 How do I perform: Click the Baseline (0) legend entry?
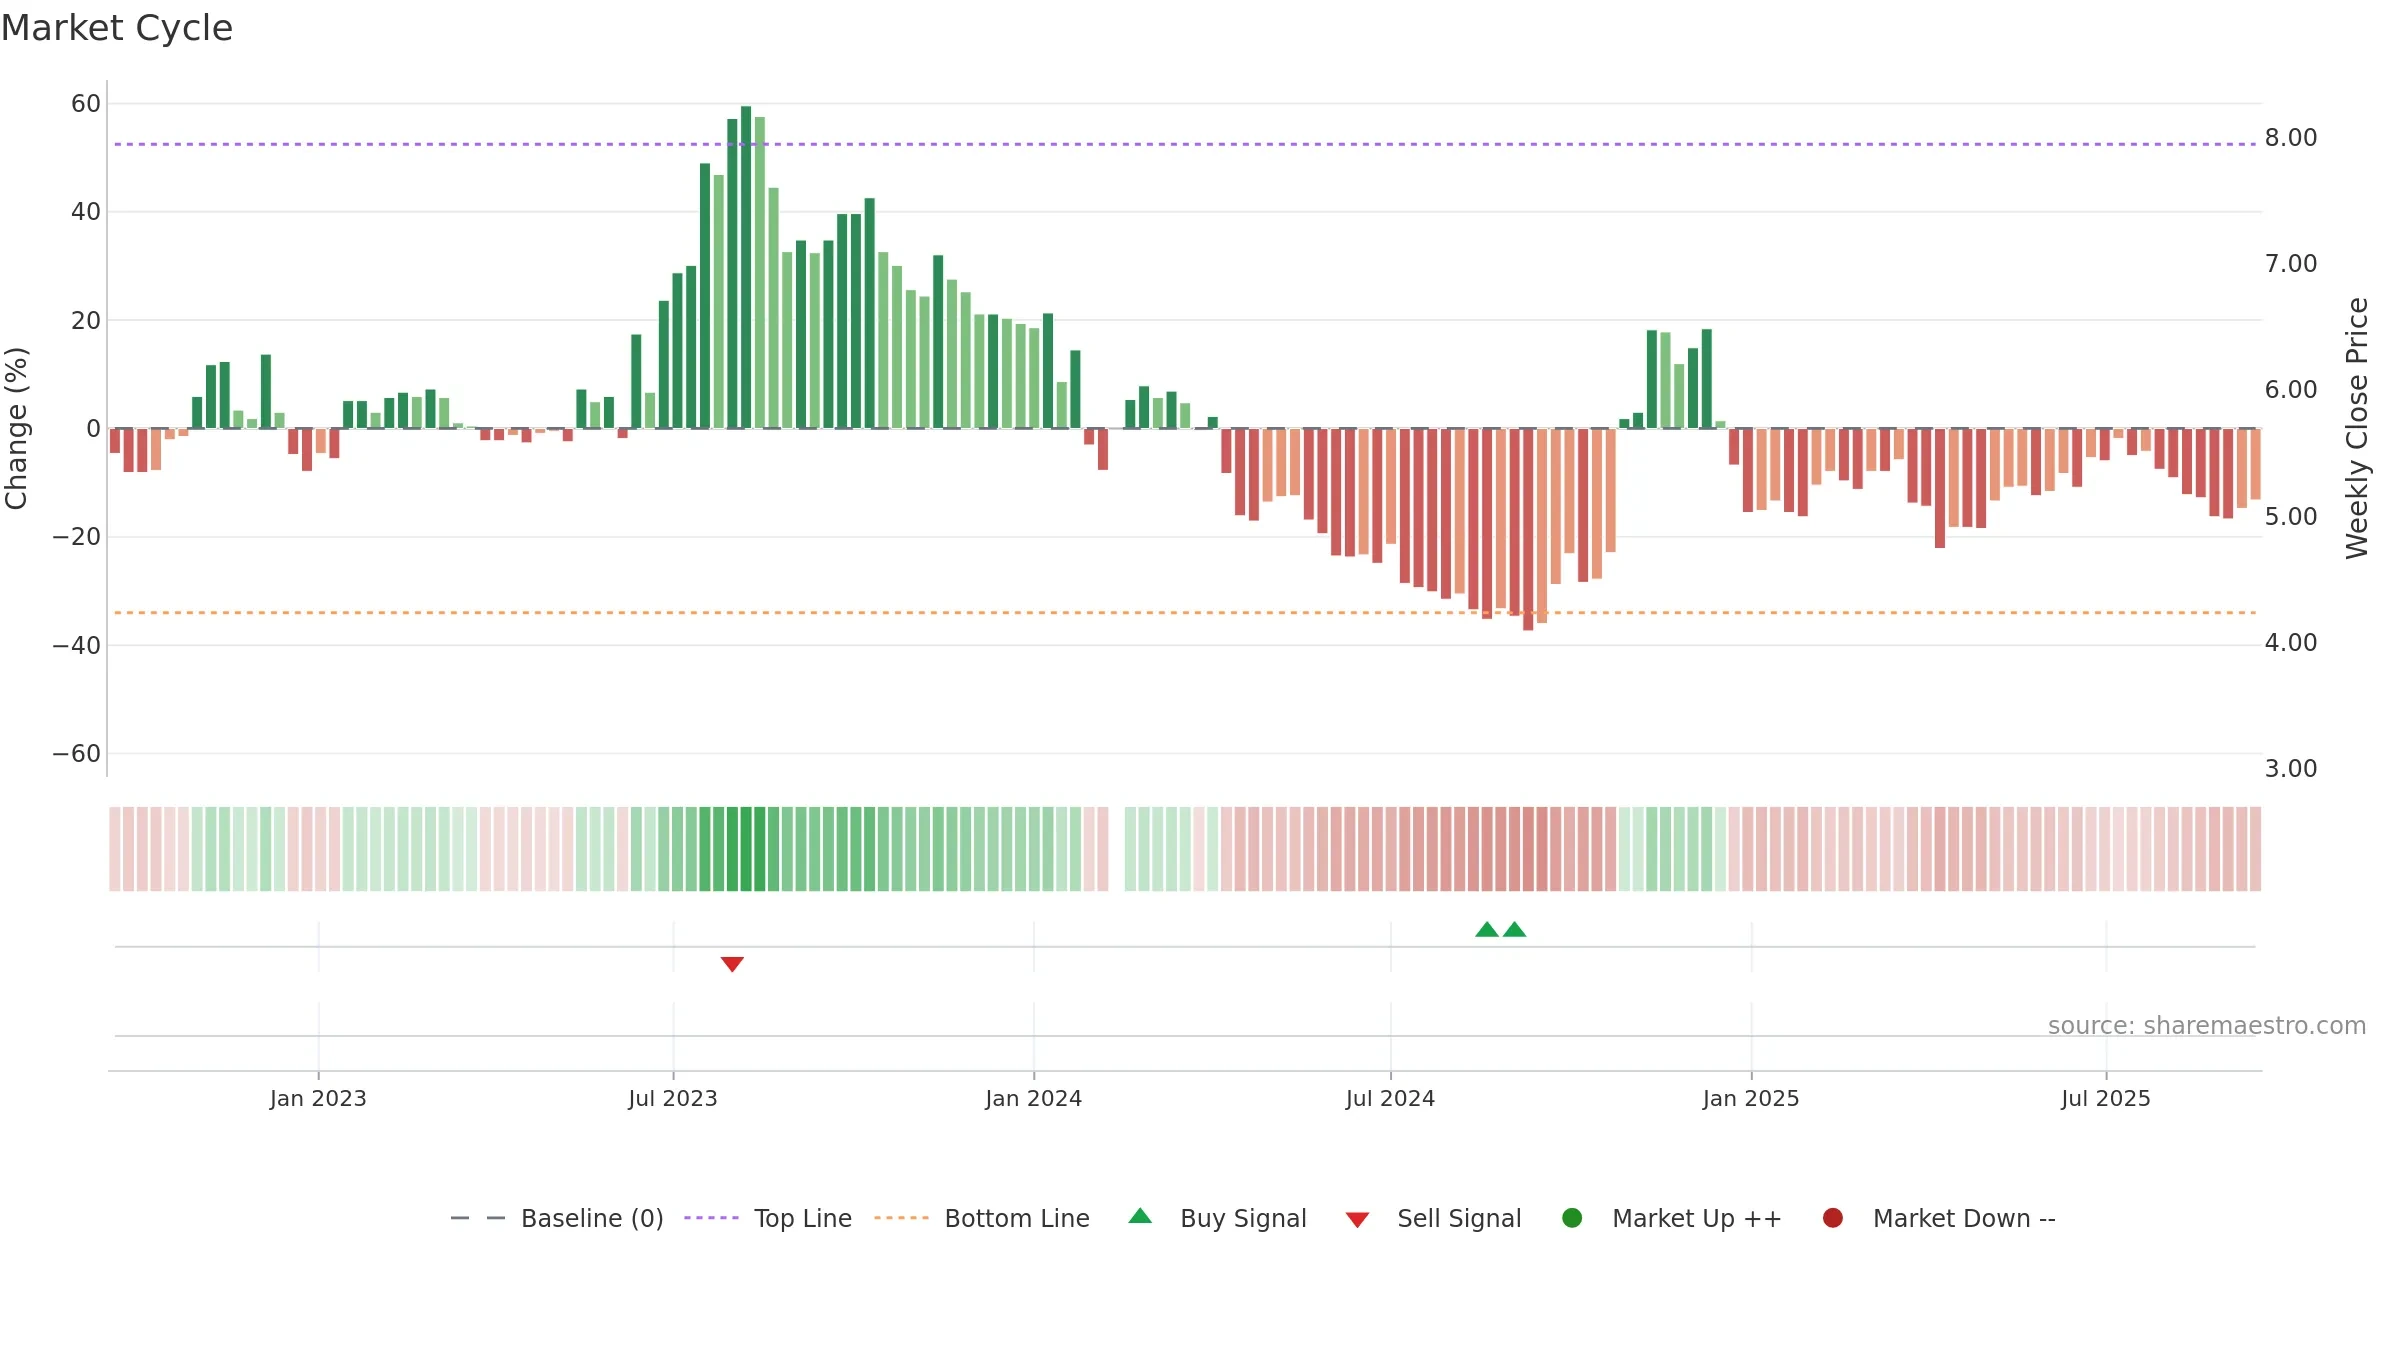click(557, 1218)
